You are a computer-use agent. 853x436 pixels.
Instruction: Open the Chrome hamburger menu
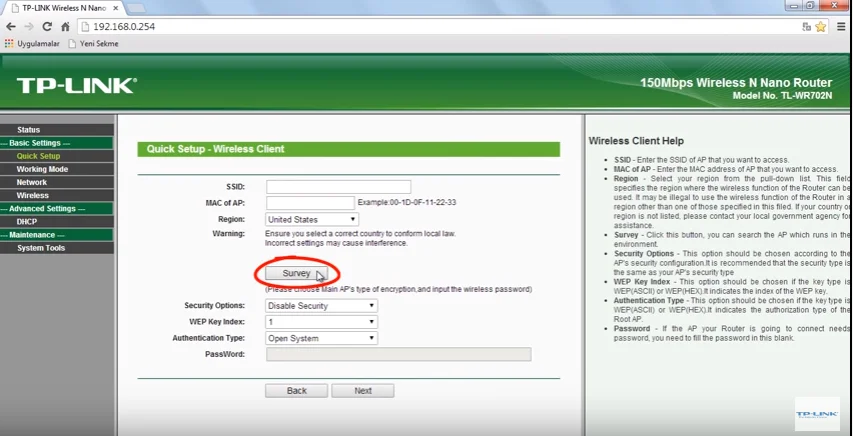(x=841, y=26)
